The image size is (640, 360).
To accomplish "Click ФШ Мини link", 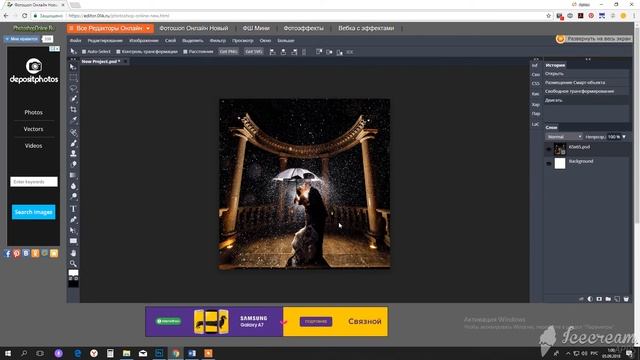I will pyautogui.click(x=256, y=28).
